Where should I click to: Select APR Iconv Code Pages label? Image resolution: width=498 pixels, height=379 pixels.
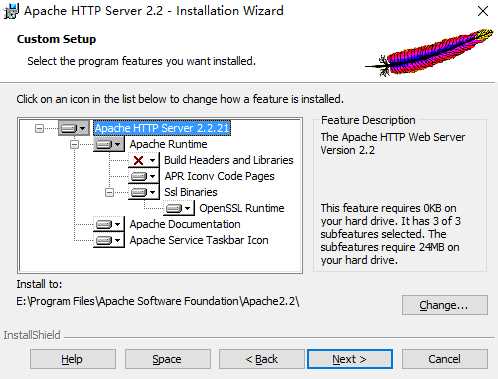[x=219, y=176]
